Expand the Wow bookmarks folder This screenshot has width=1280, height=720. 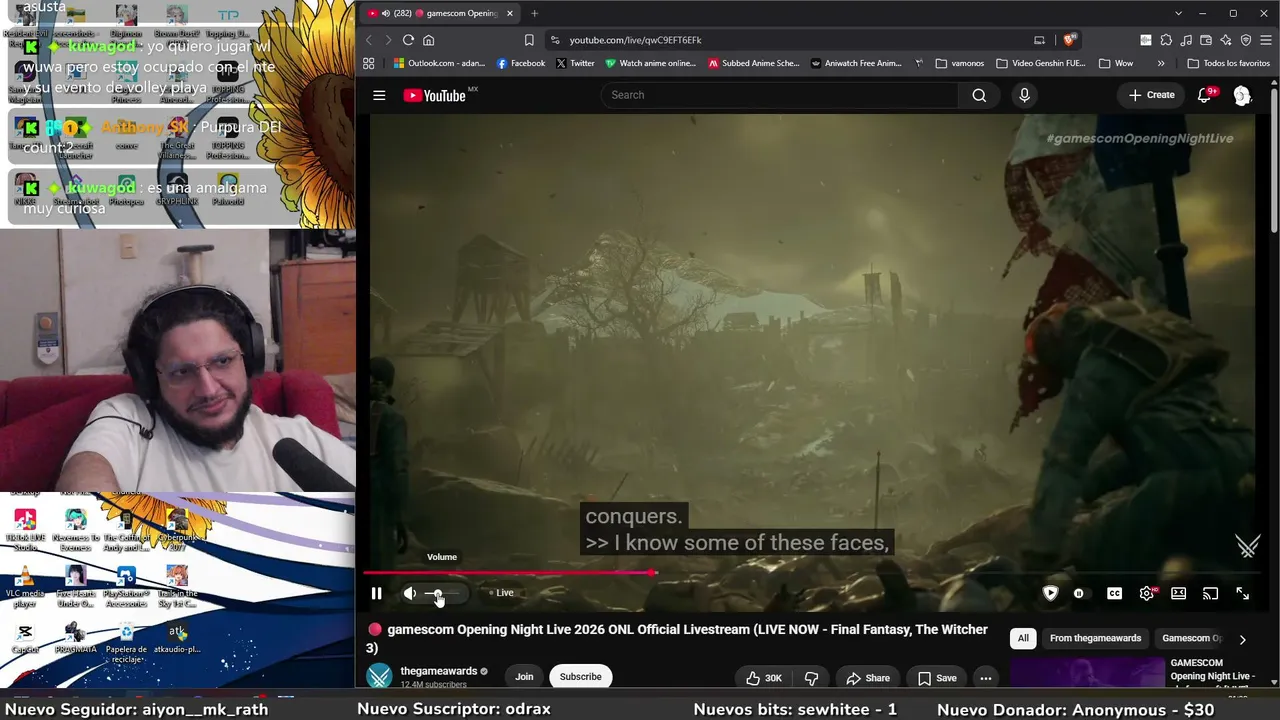coord(1116,63)
